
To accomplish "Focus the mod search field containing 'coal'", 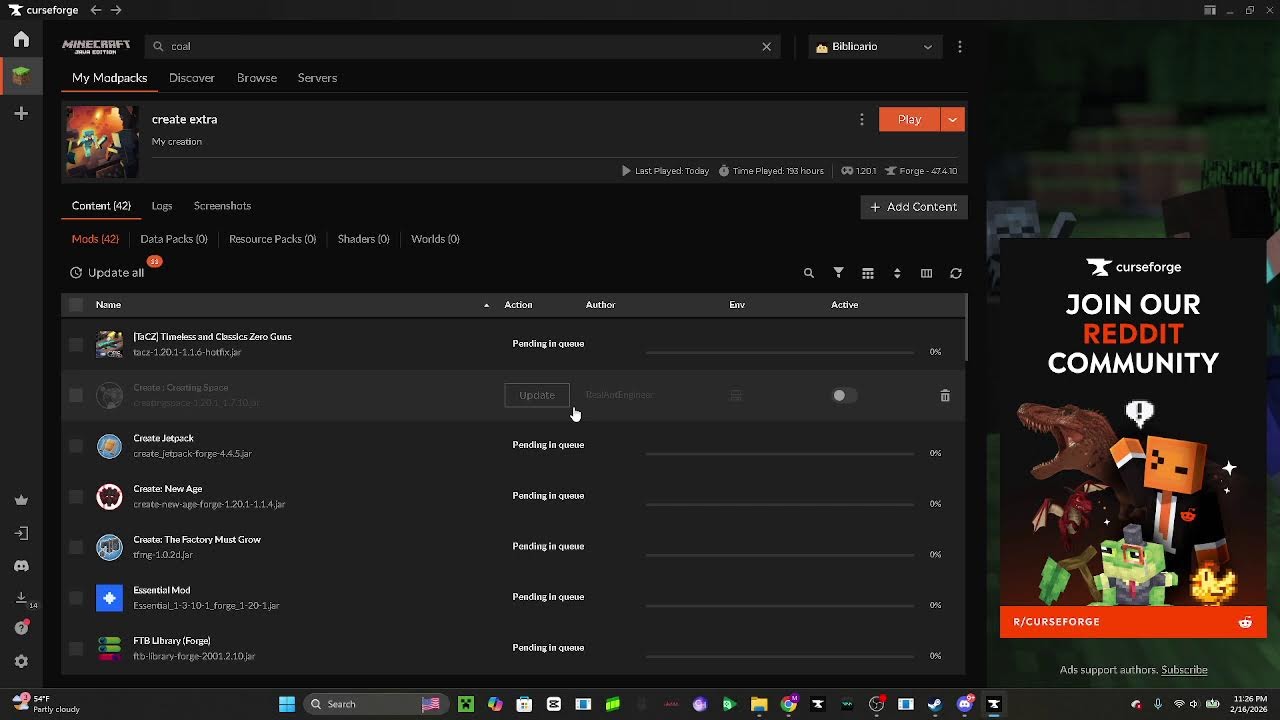I will pos(462,46).
